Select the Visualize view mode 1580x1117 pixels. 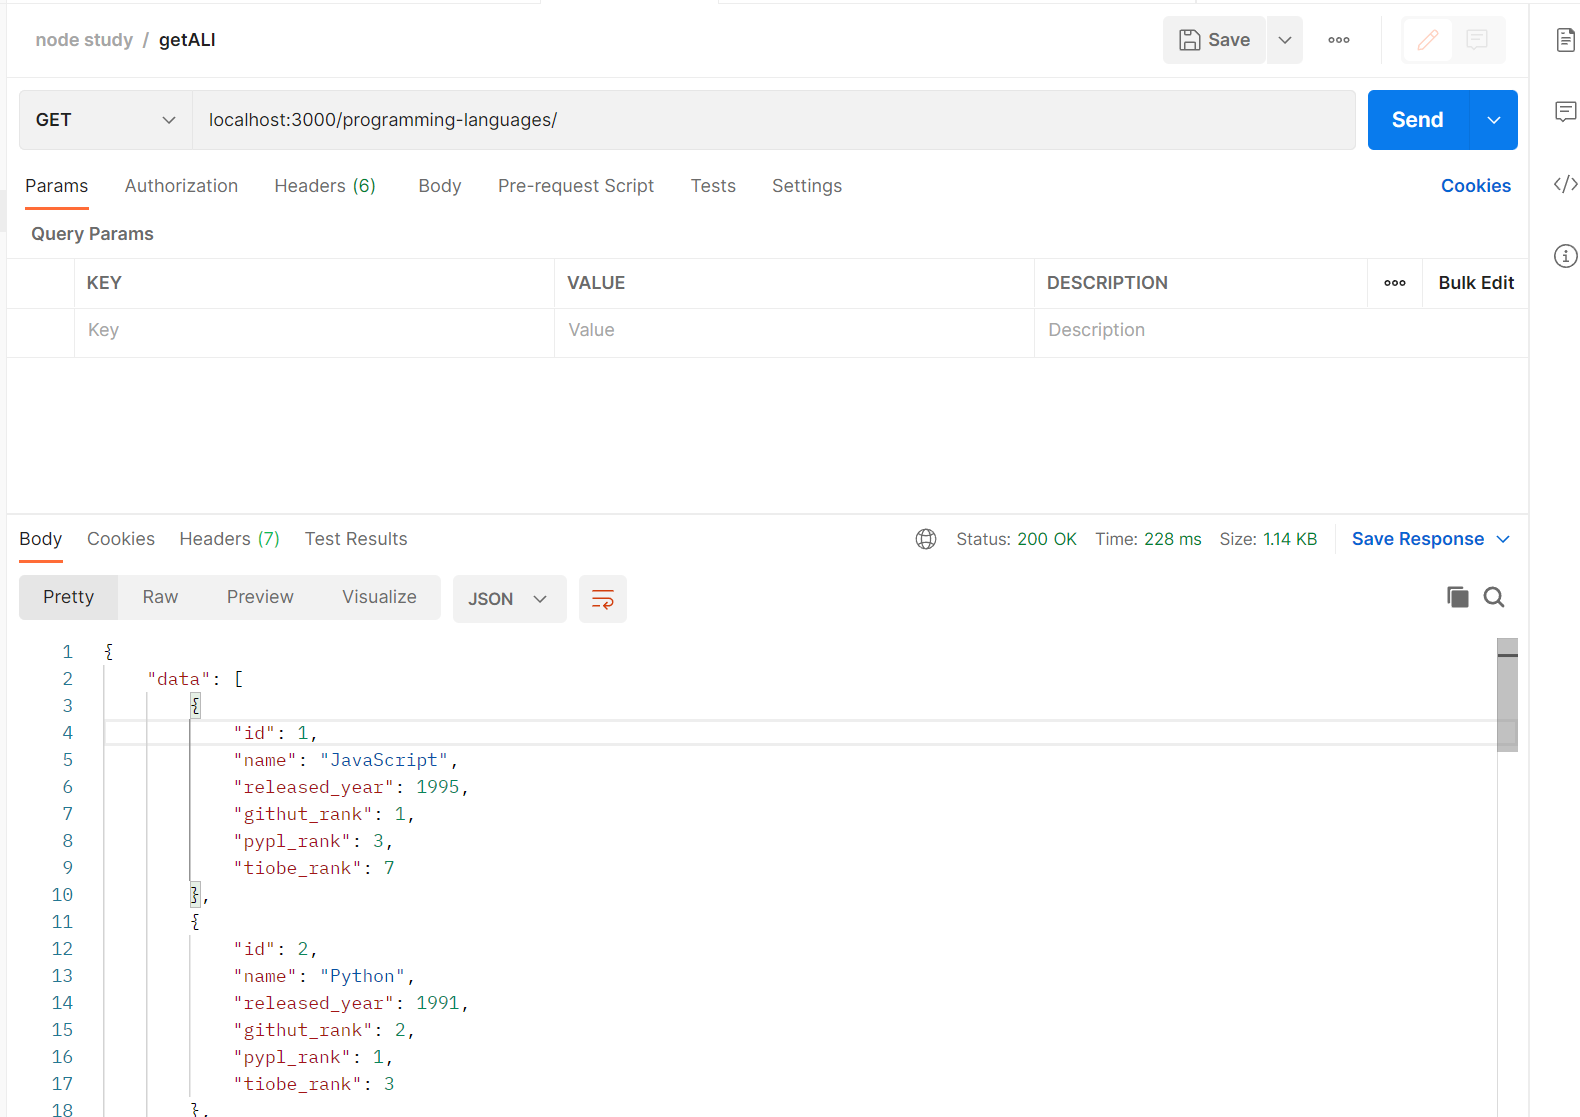(379, 597)
